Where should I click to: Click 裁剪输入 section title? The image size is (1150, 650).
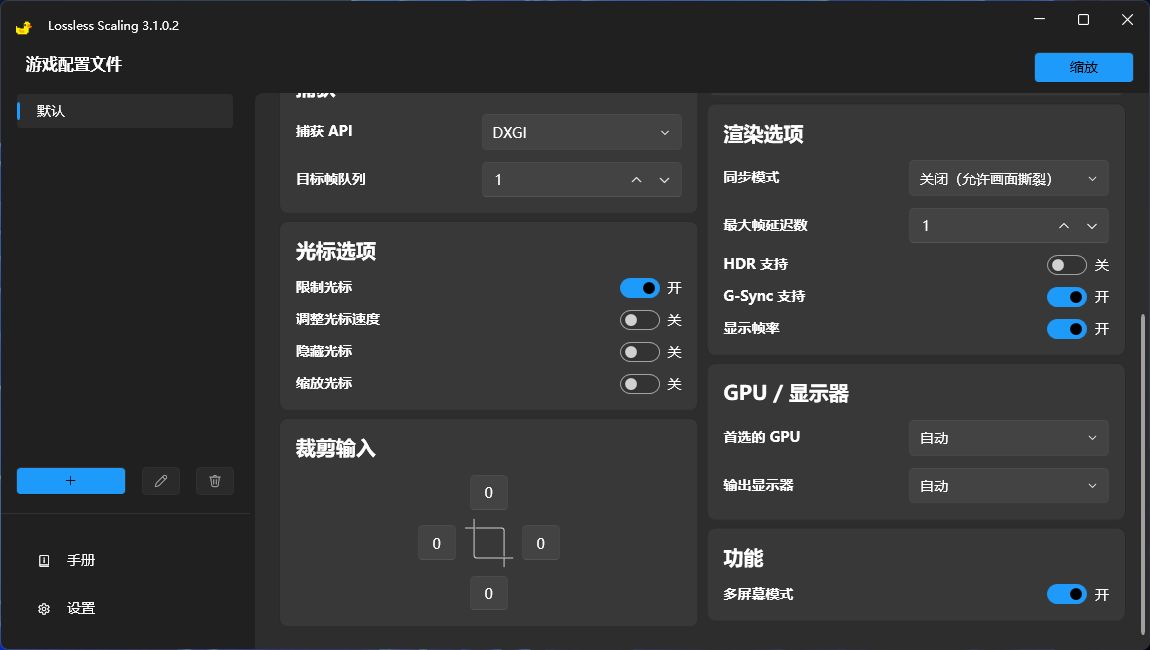click(335, 448)
